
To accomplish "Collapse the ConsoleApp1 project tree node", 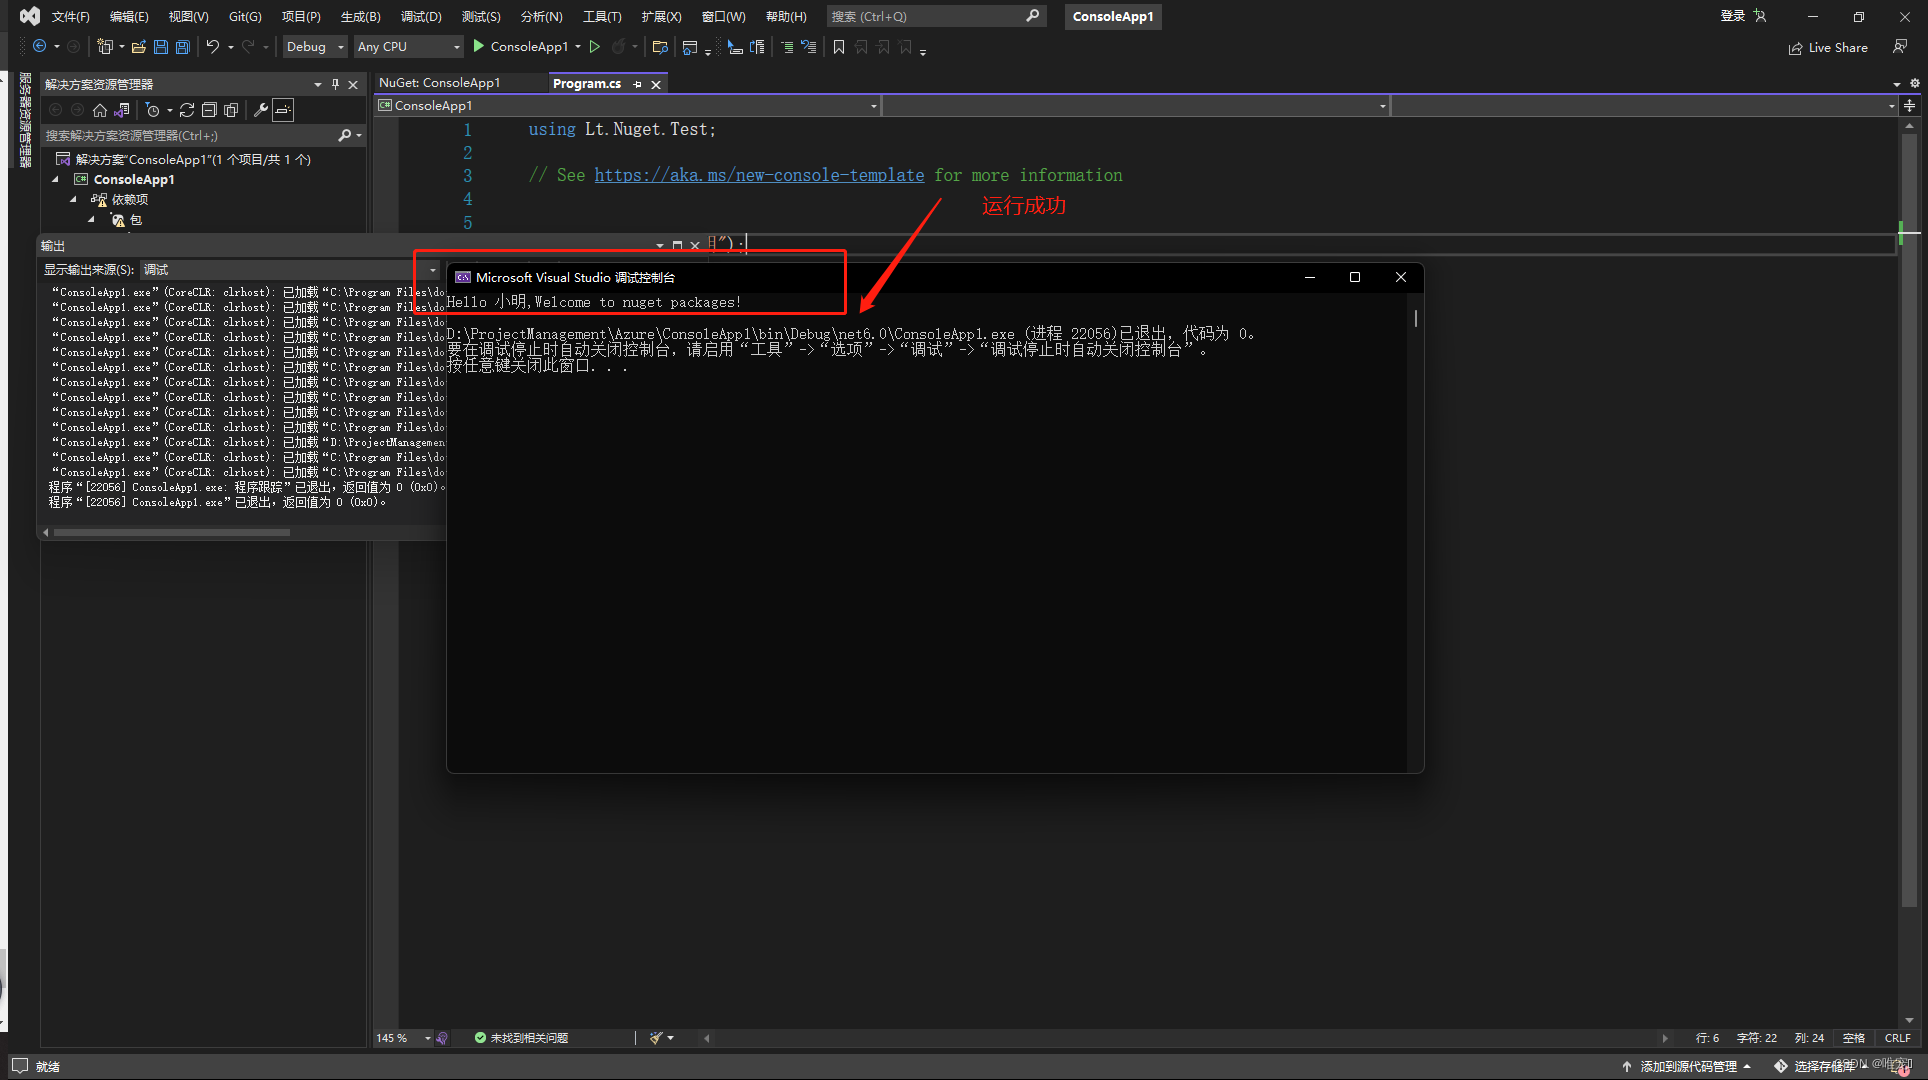I will (56, 180).
